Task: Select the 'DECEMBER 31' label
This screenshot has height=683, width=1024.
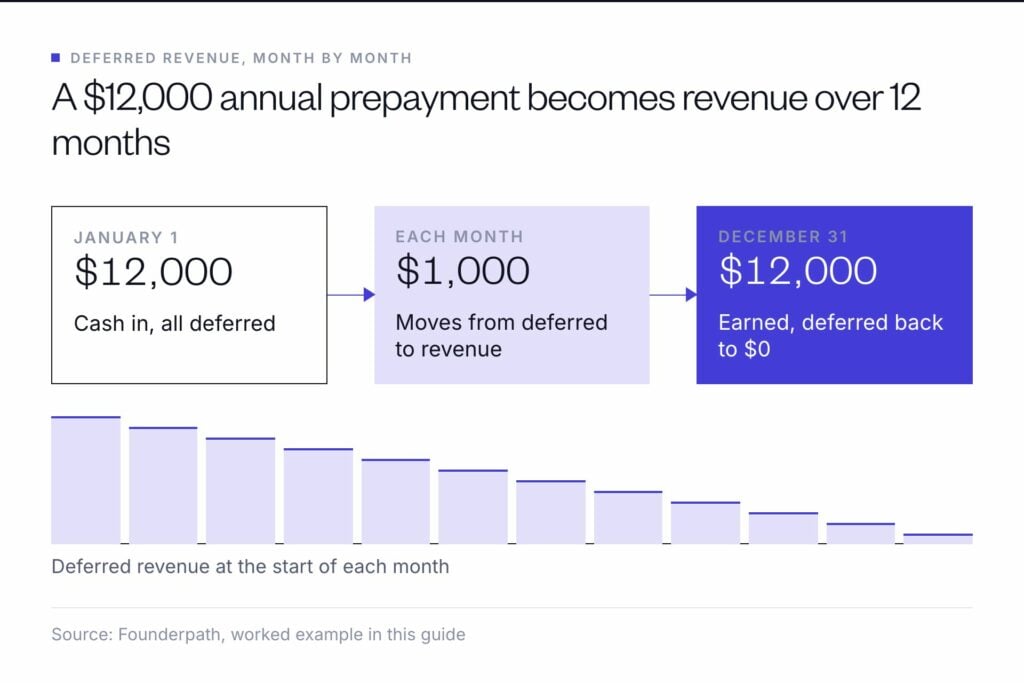Action: [x=783, y=236]
